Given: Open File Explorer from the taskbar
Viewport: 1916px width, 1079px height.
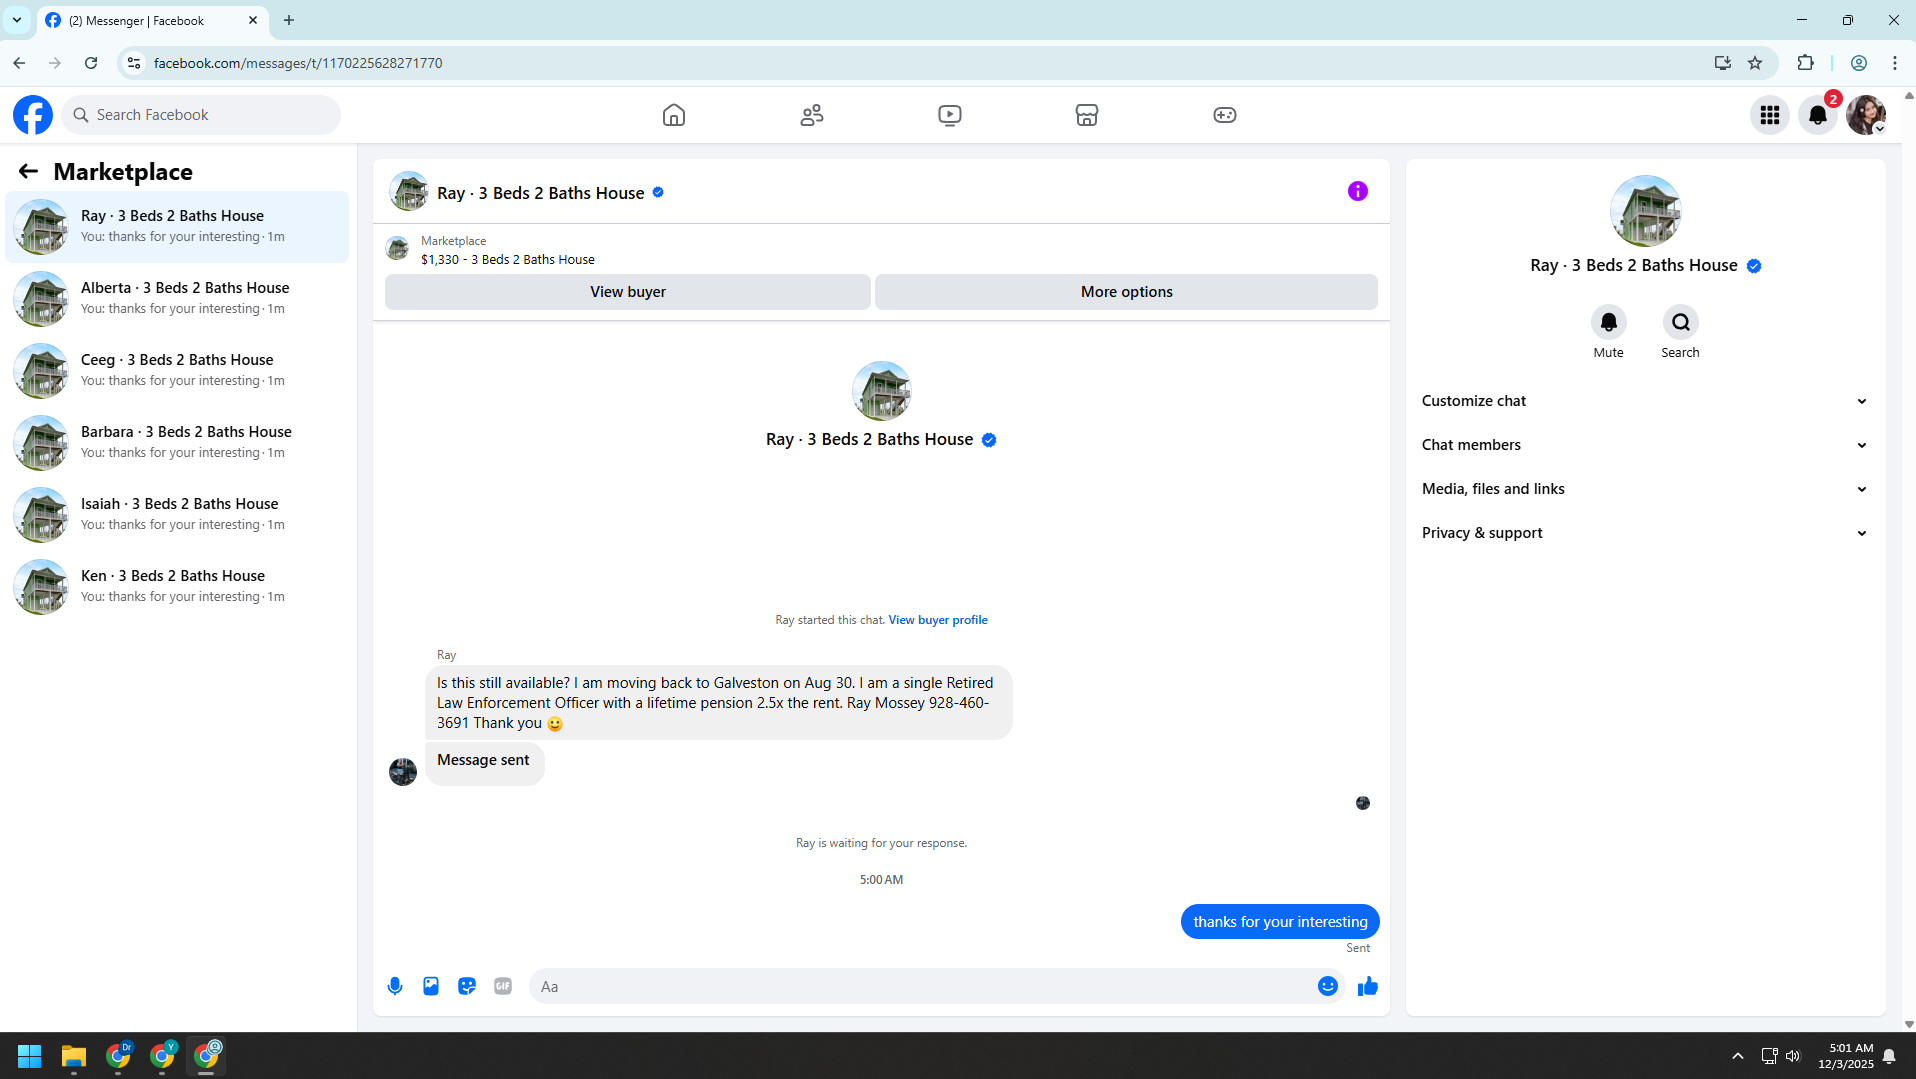Looking at the screenshot, I should coord(74,1056).
